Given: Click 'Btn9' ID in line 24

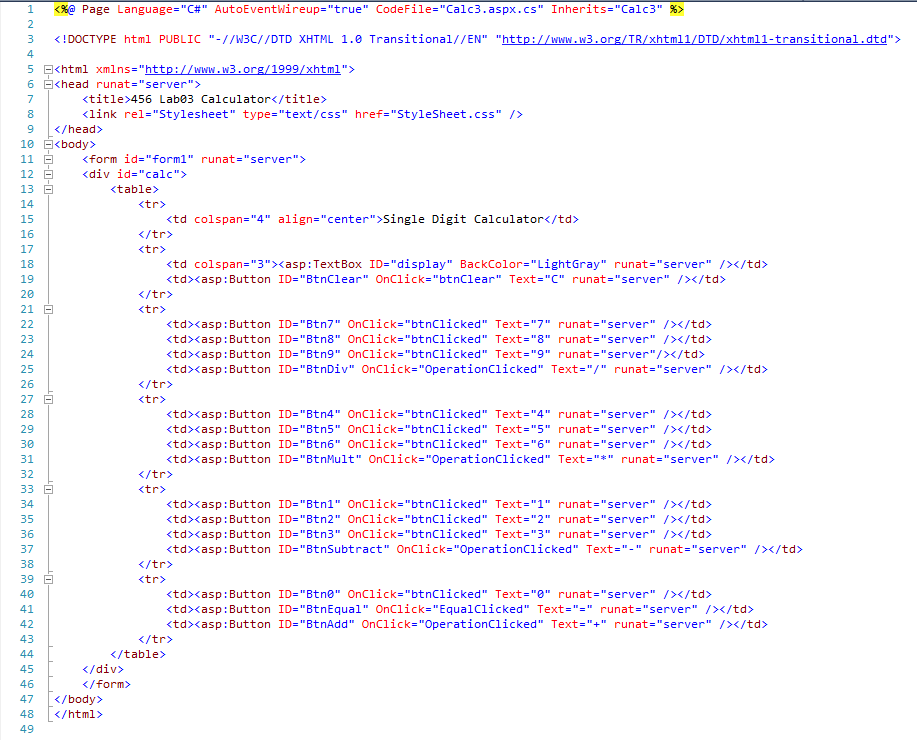Looking at the screenshot, I should coord(320,354).
